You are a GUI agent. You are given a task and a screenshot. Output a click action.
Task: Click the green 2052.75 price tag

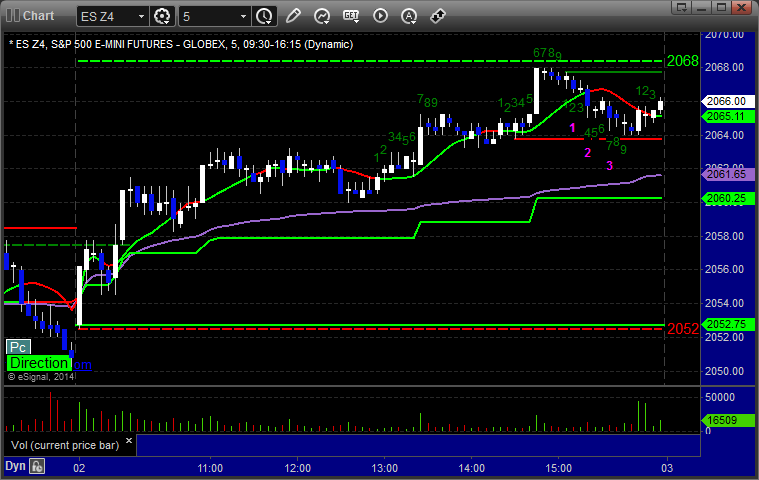[727, 324]
